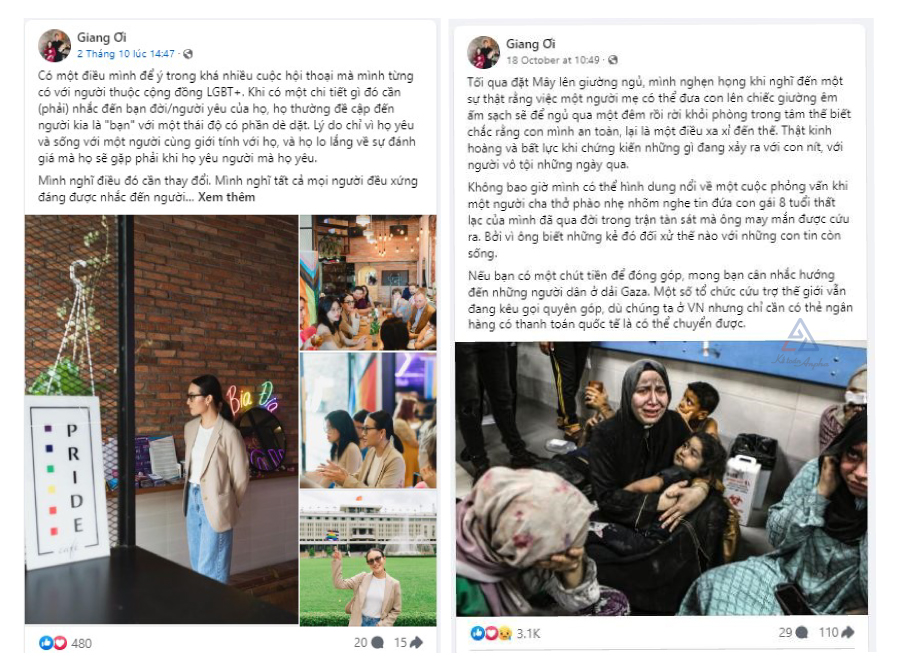
Task: Expand post text with Xem thêm
Action: tap(226, 197)
